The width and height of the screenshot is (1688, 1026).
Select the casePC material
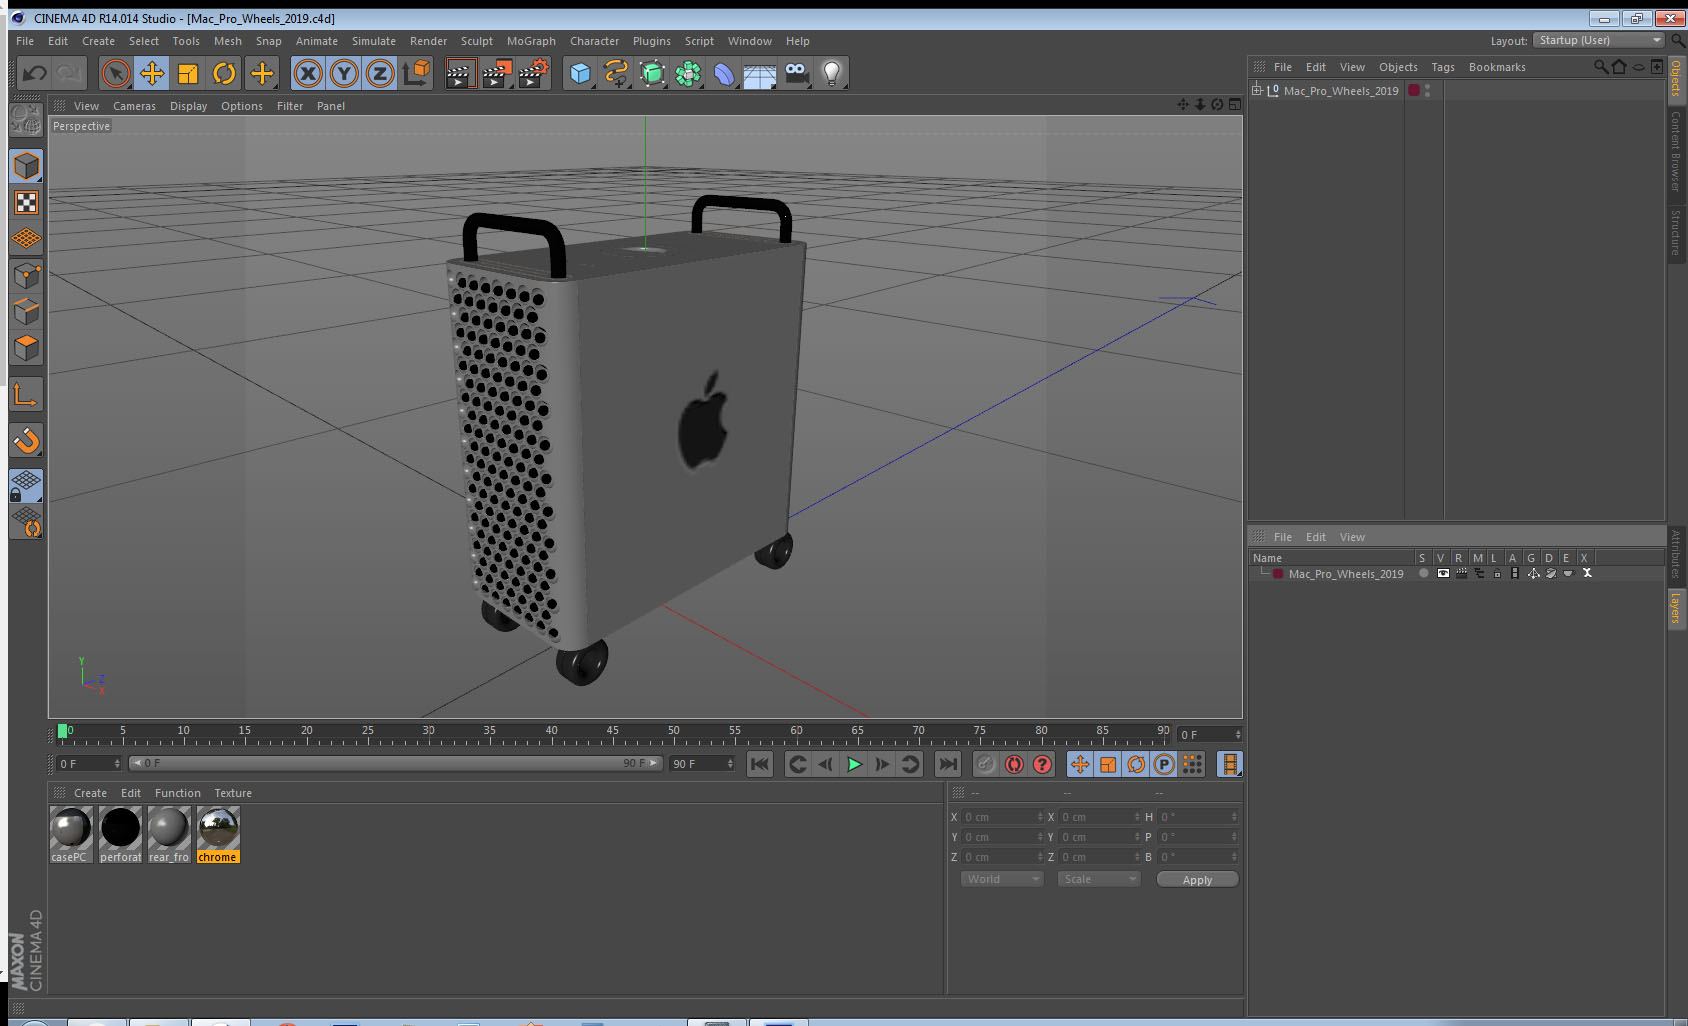[x=70, y=835]
